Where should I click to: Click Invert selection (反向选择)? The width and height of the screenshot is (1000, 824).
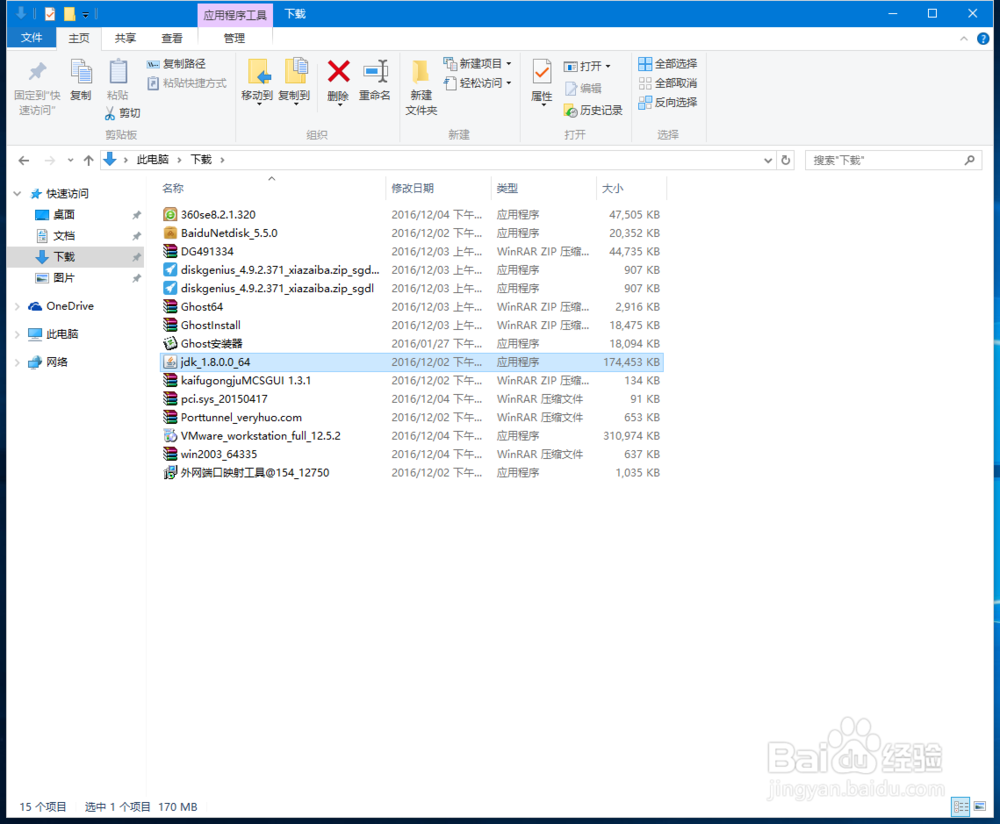(x=668, y=102)
